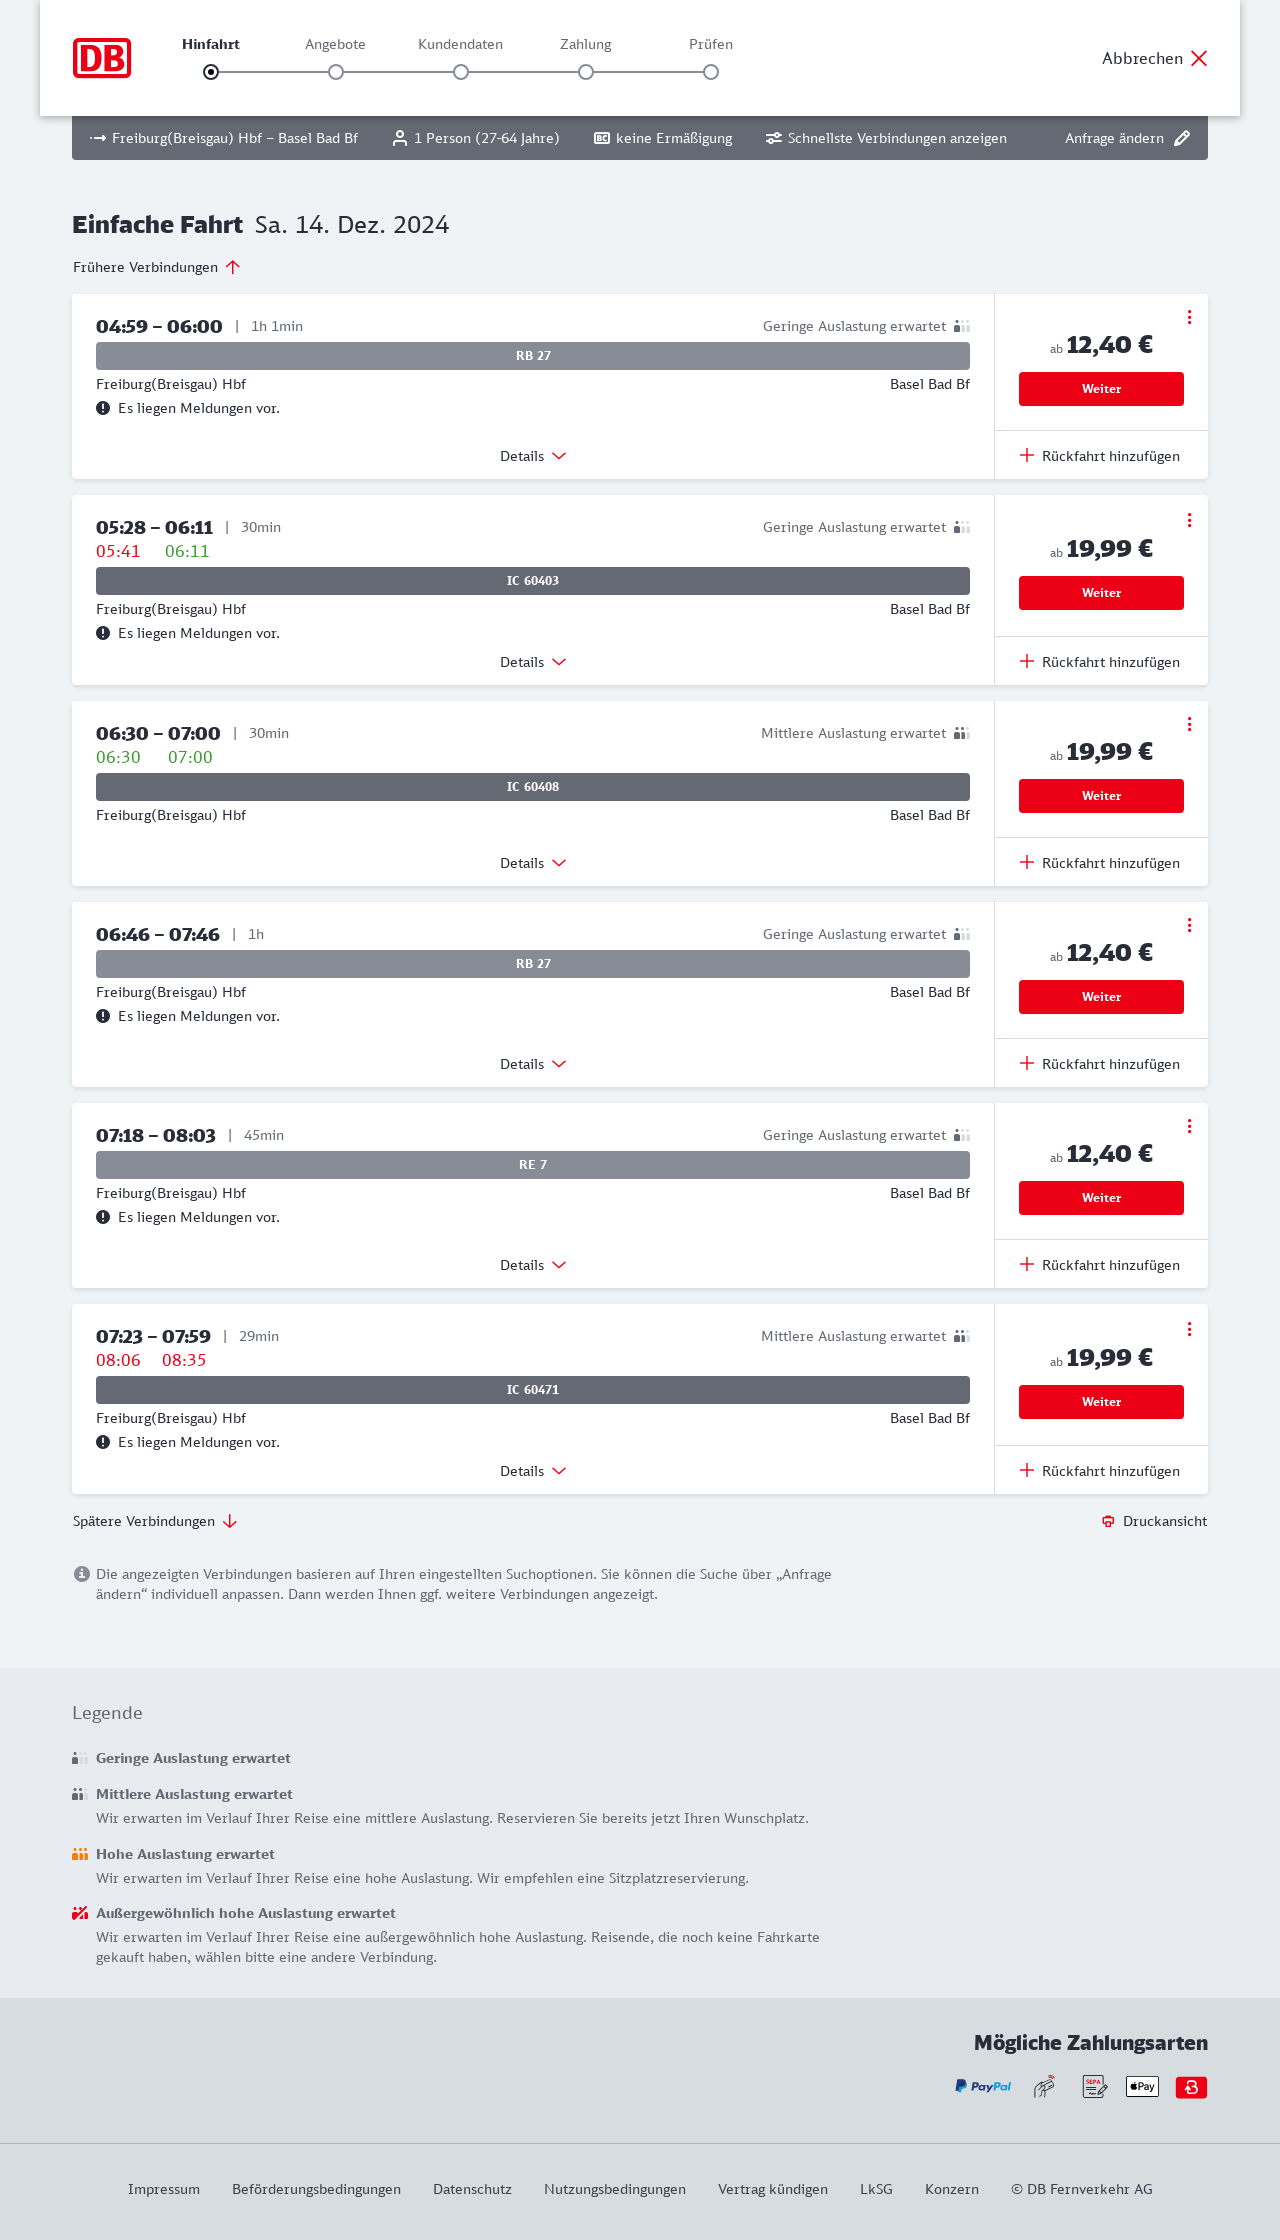Click the PayPal payment icon
The height and width of the screenshot is (2240, 1280).
983,2086
